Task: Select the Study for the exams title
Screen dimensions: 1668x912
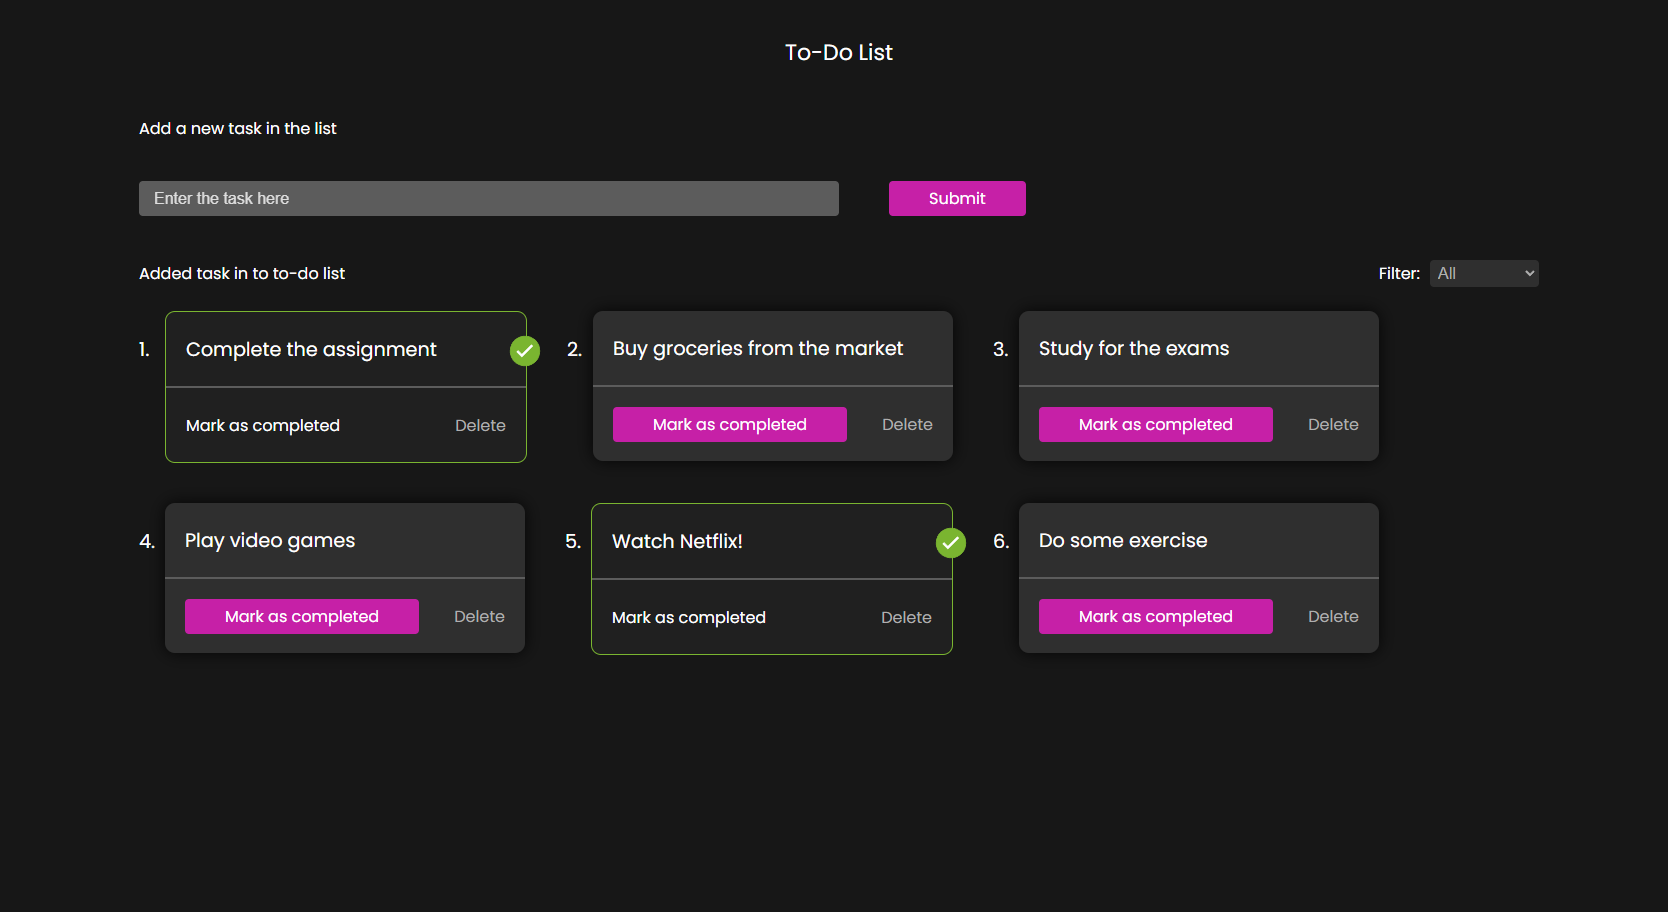Action: click(x=1134, y=348)
